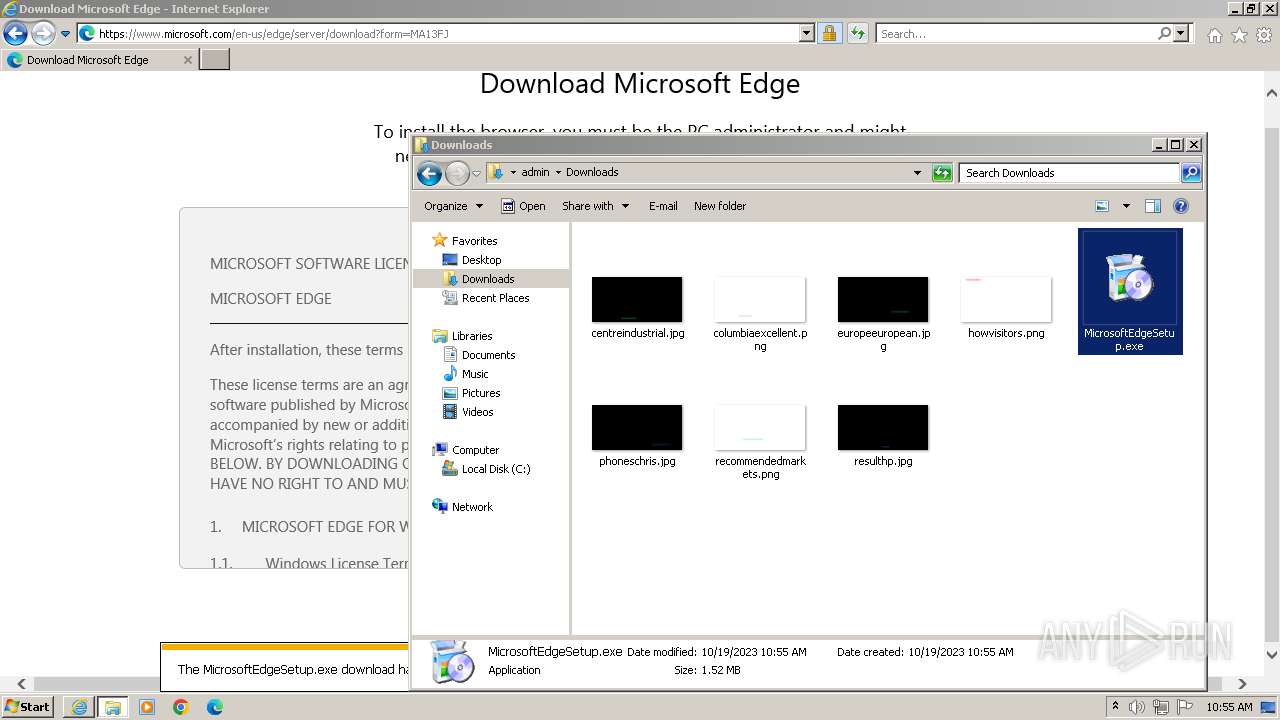
Task: Click the Explorer Forward arrow button
Action: [x=457, y=173]
